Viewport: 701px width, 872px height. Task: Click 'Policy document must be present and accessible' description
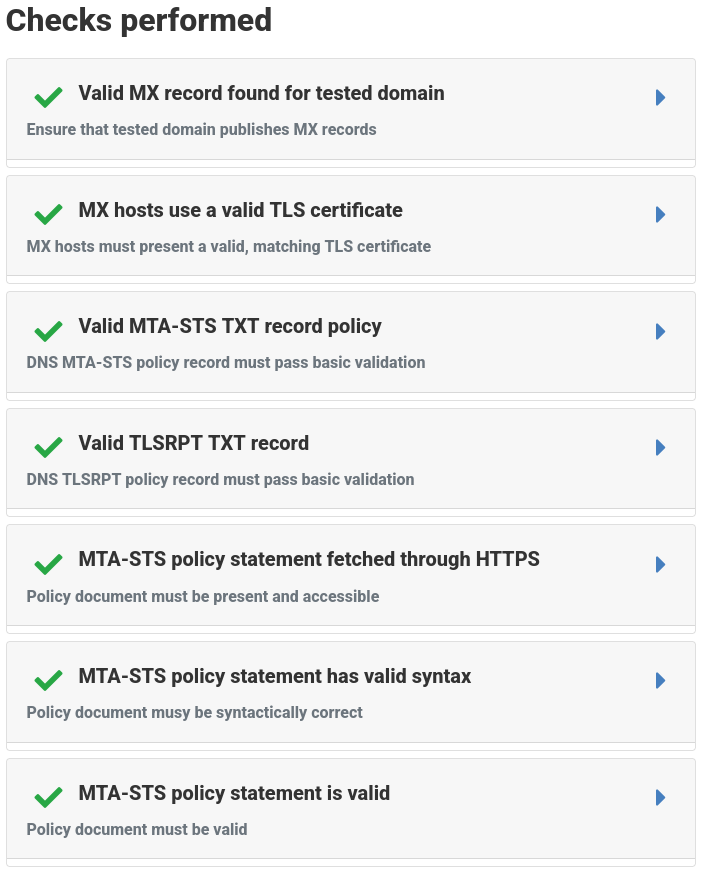[x=203, y=596]
